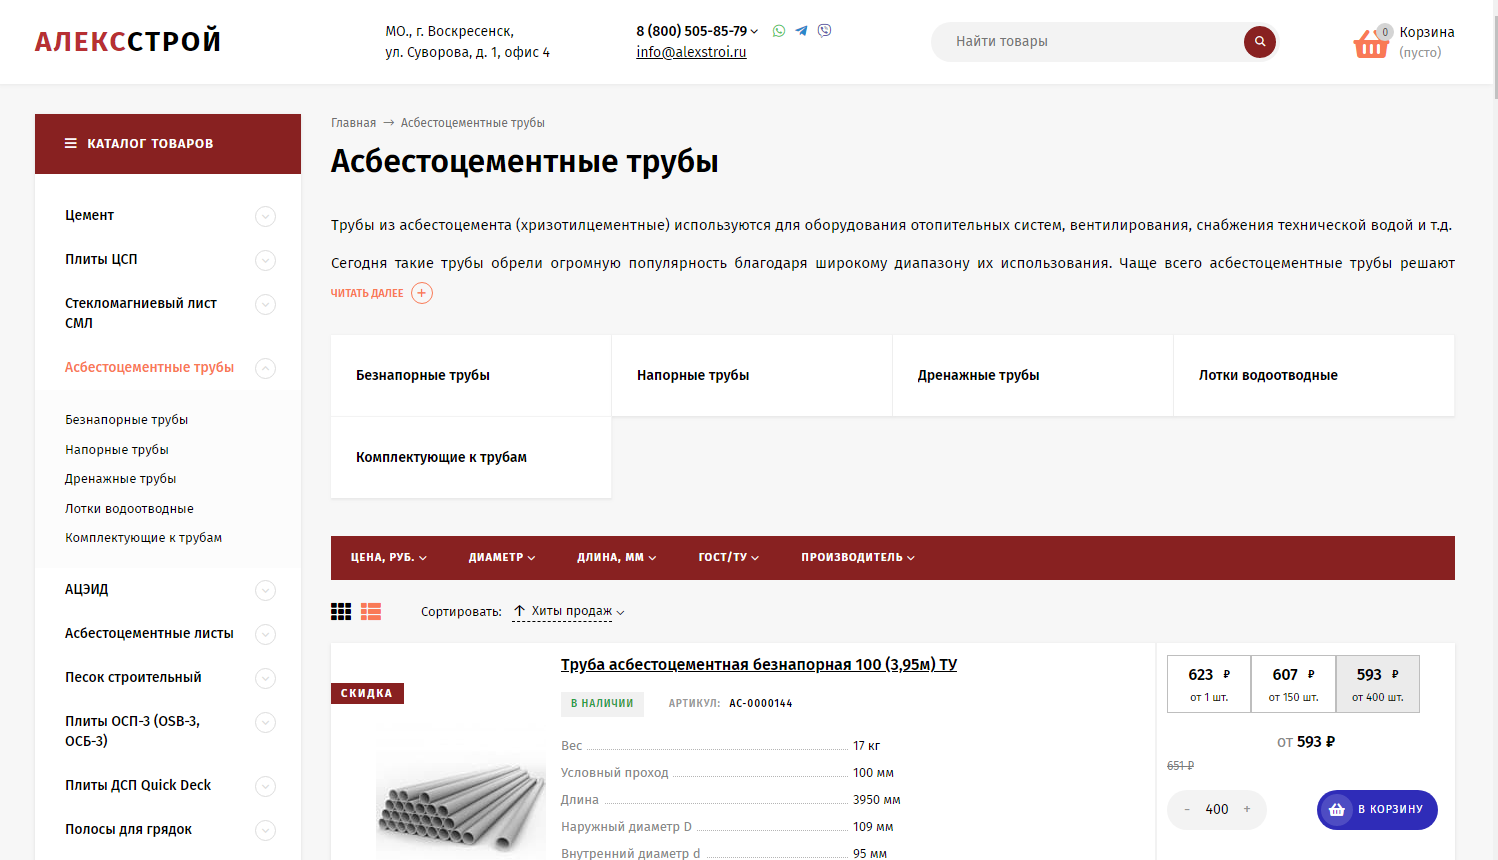Expand description via ЧИТАТЬ ДАЛЕЕ
The height and width of the screenshot is (860, 1498).
[367, 293]
